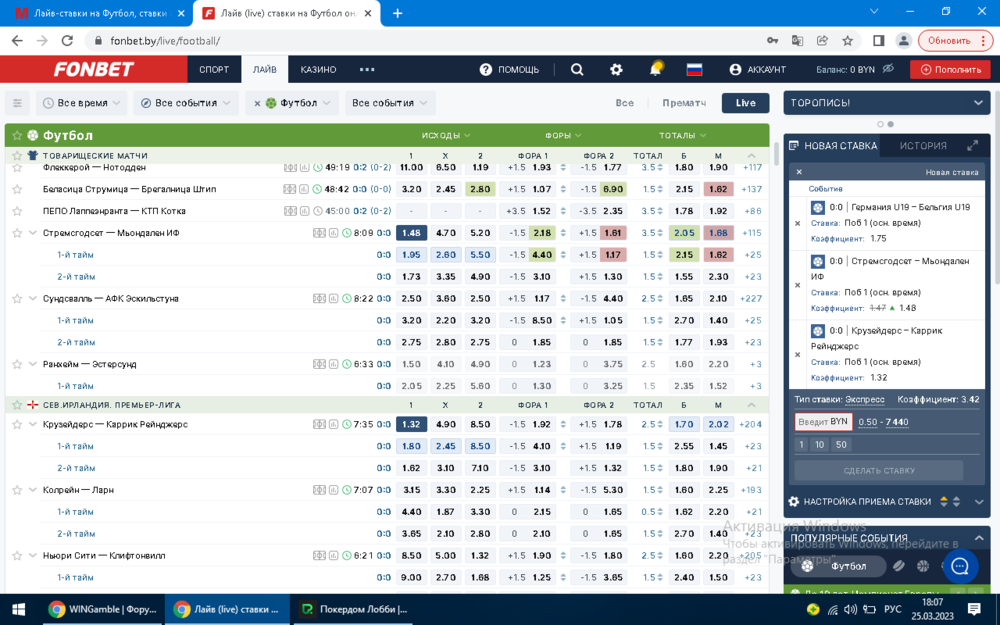The image size is (1000, 625).
Task: Open the filter sliders icon left of 'Все время'
Action: pos(17,103)
